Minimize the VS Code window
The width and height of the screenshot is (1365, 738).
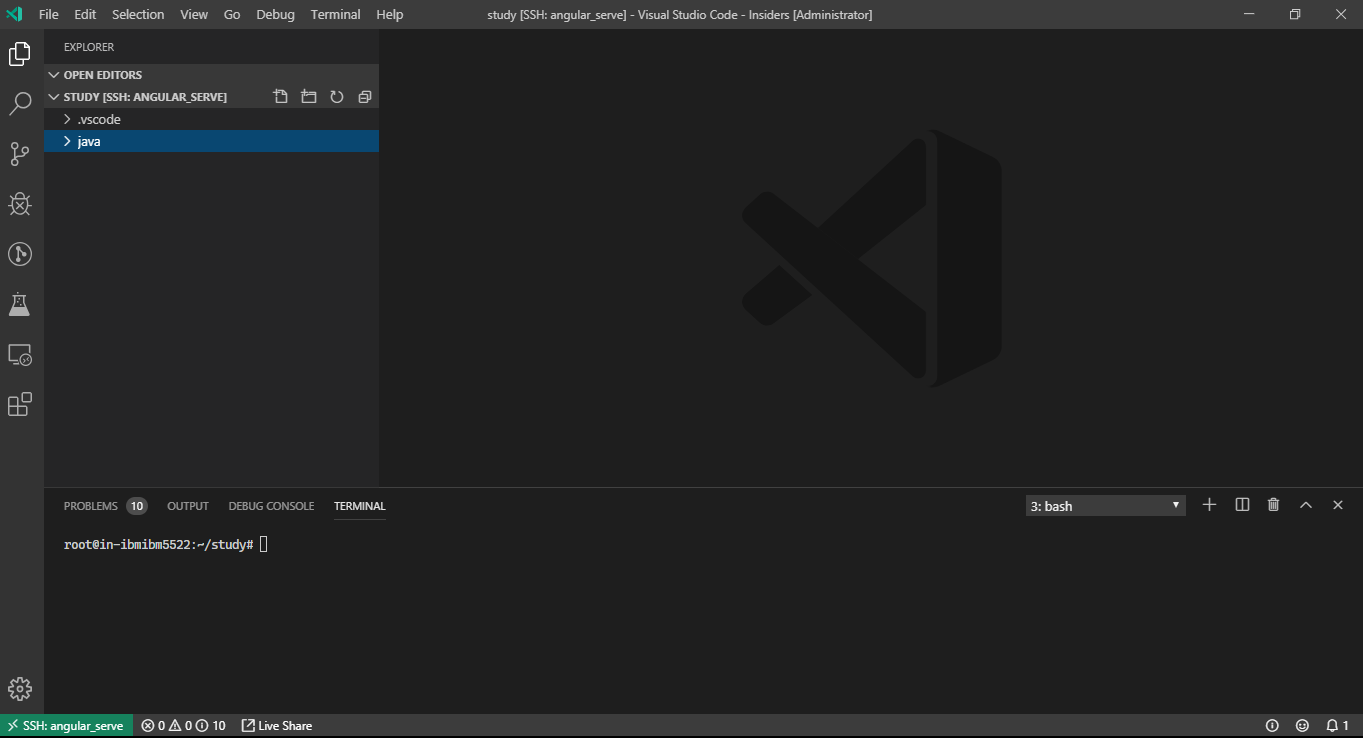1249,14
